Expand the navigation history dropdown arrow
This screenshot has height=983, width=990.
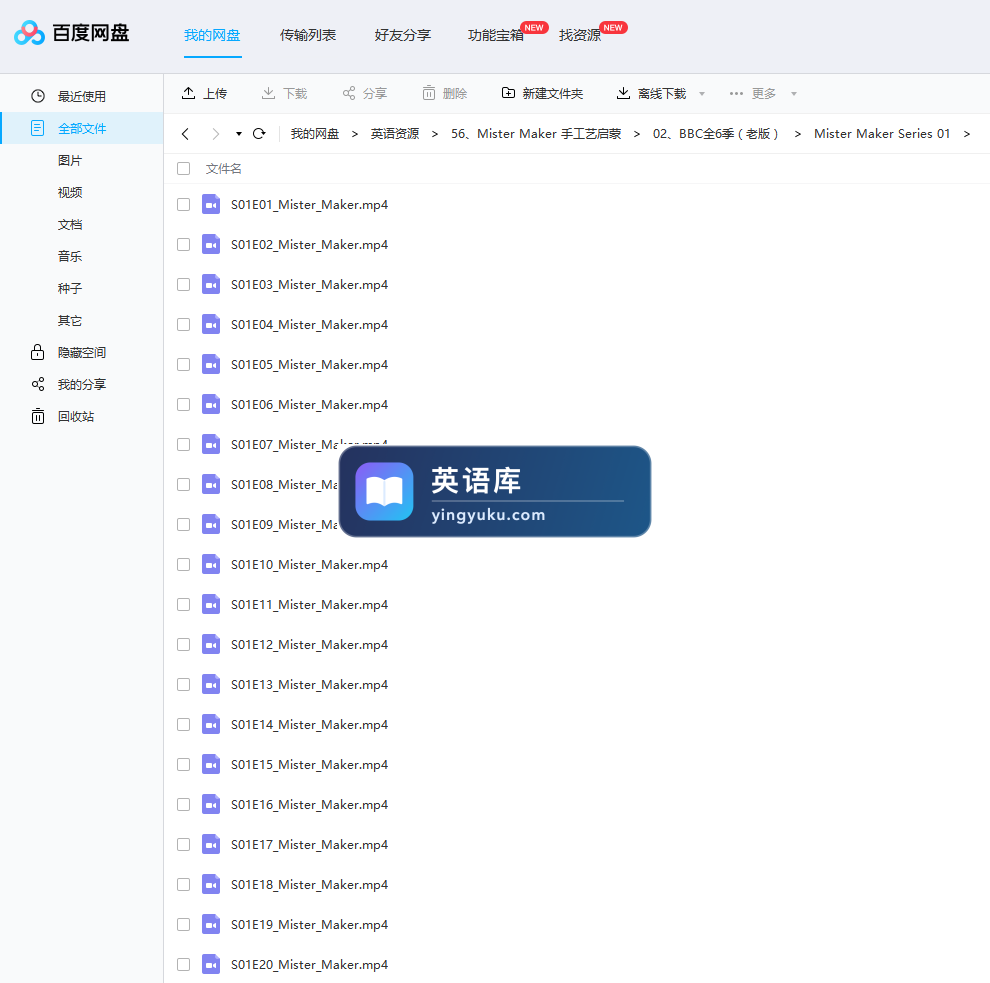[239, 134]
